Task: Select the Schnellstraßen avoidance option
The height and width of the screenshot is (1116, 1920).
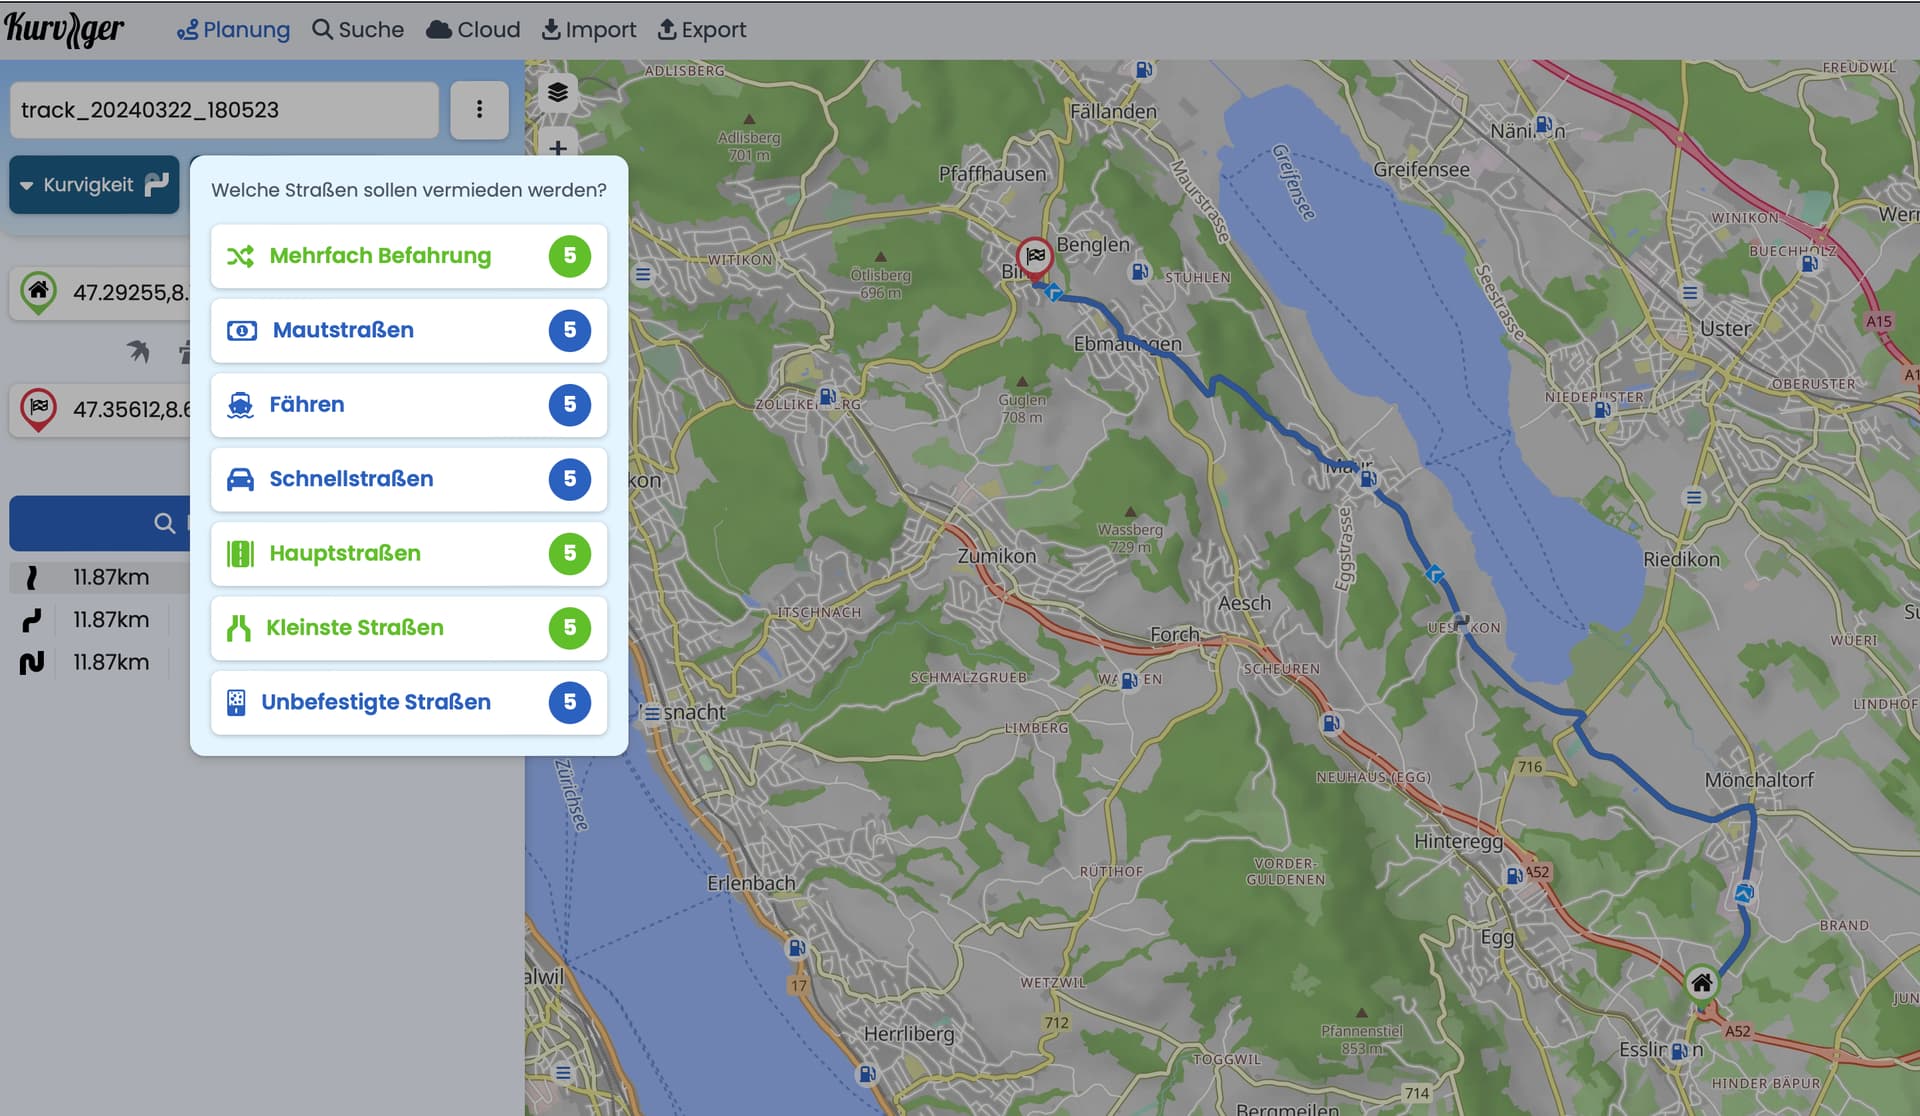Action: click(x=409, y=479)
